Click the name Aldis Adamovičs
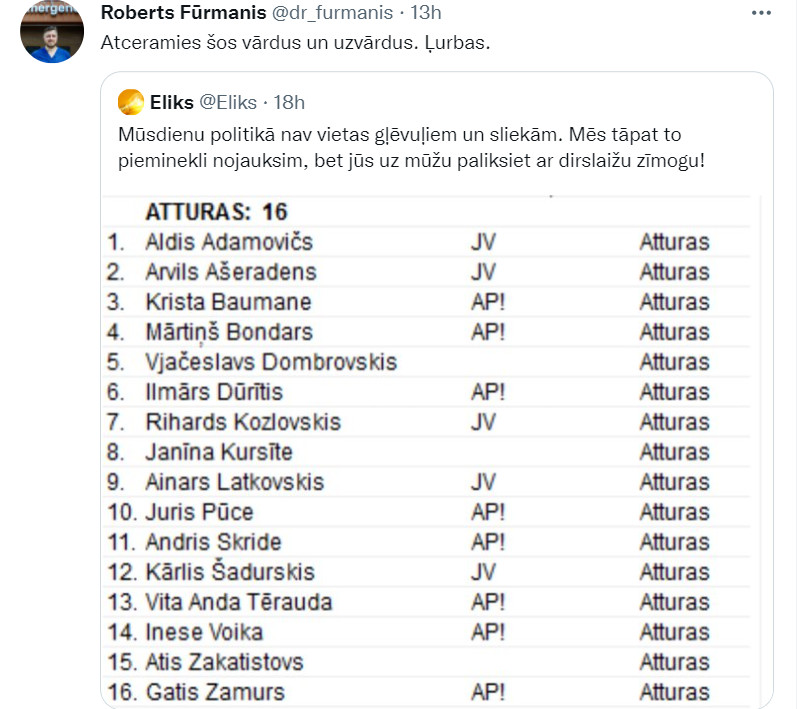The image size is (797, 709). 228,242
